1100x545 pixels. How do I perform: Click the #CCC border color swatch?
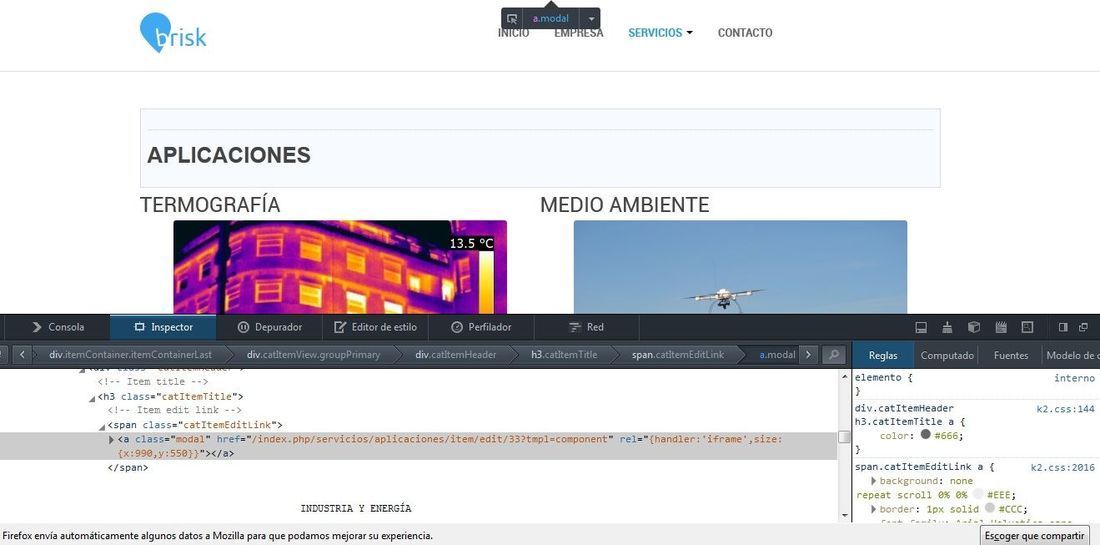tap(990, 509)
